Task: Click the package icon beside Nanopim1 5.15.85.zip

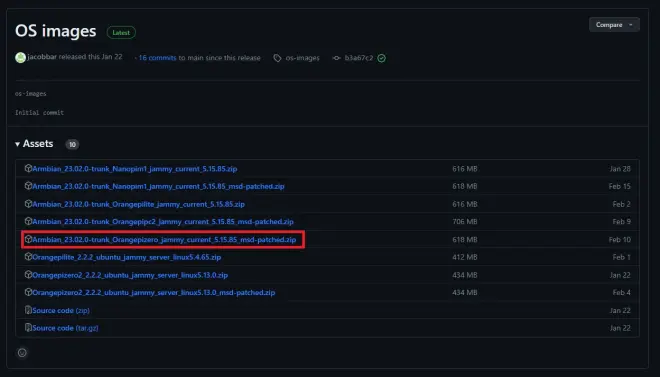Action: (28, 168)
